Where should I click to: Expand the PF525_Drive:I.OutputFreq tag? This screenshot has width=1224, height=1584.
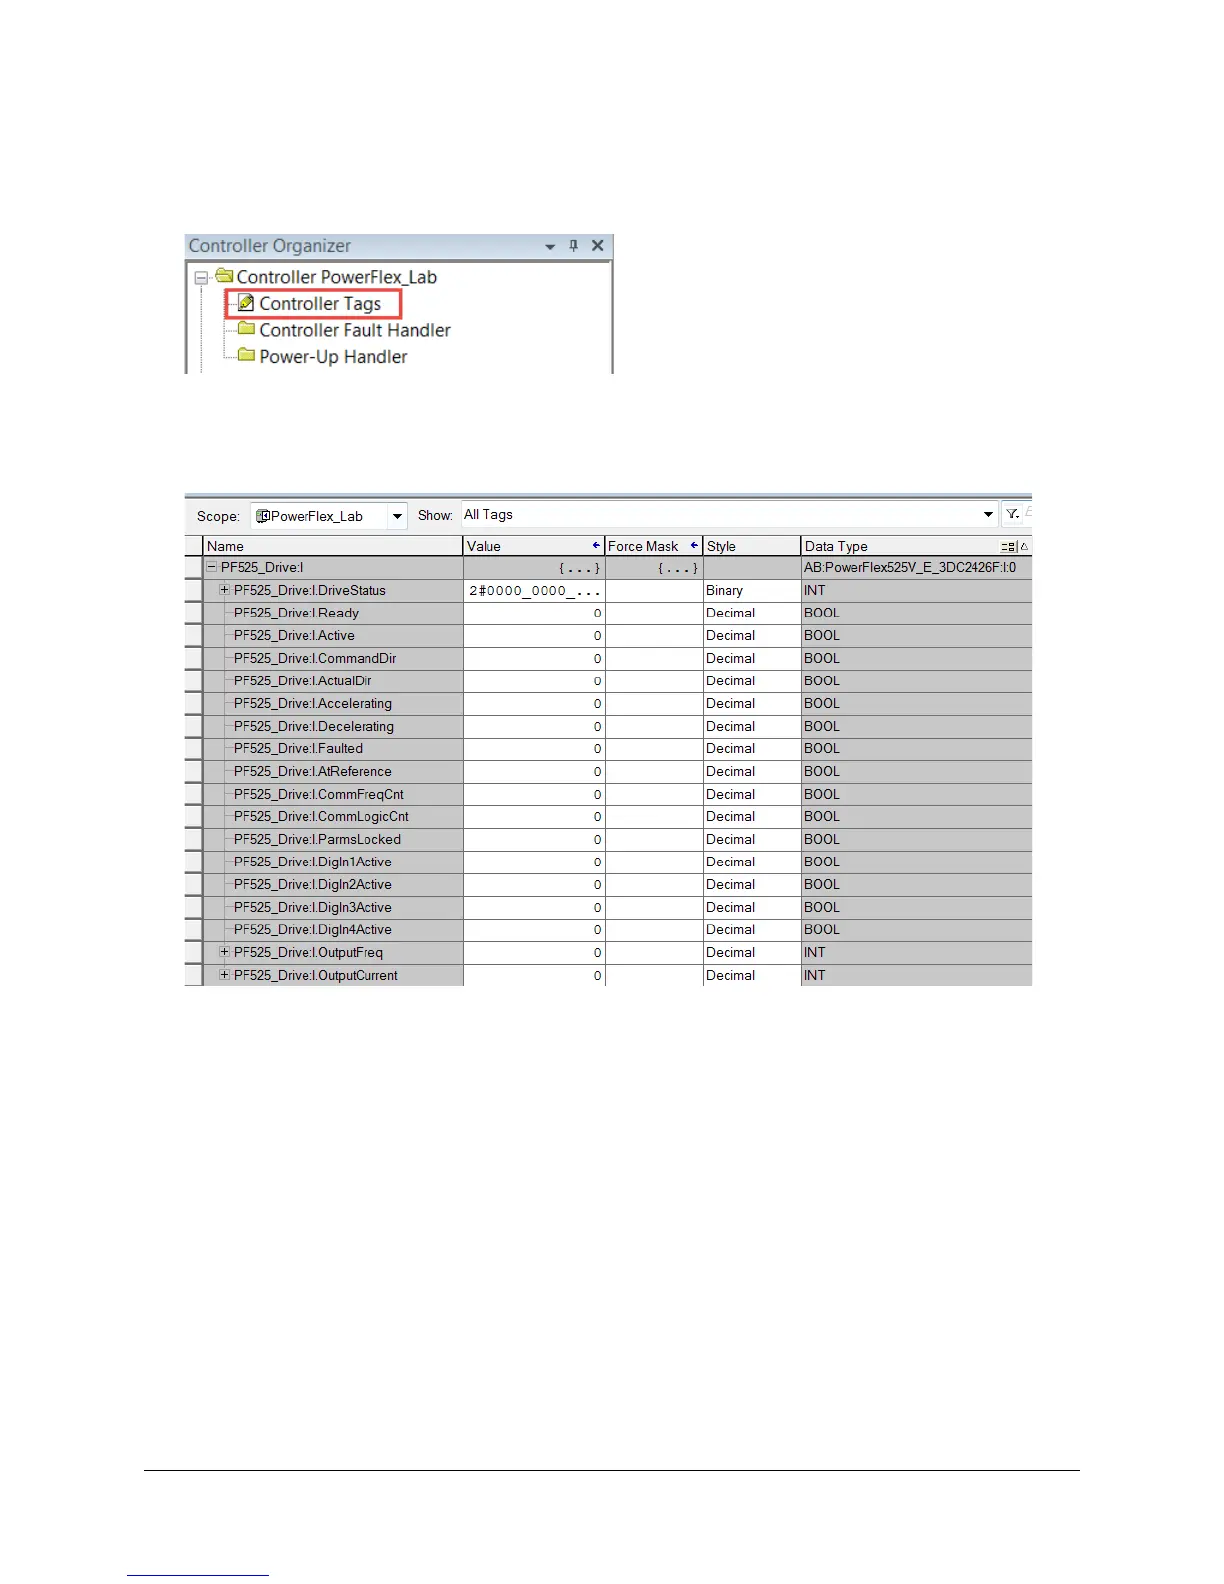point(225,952)
